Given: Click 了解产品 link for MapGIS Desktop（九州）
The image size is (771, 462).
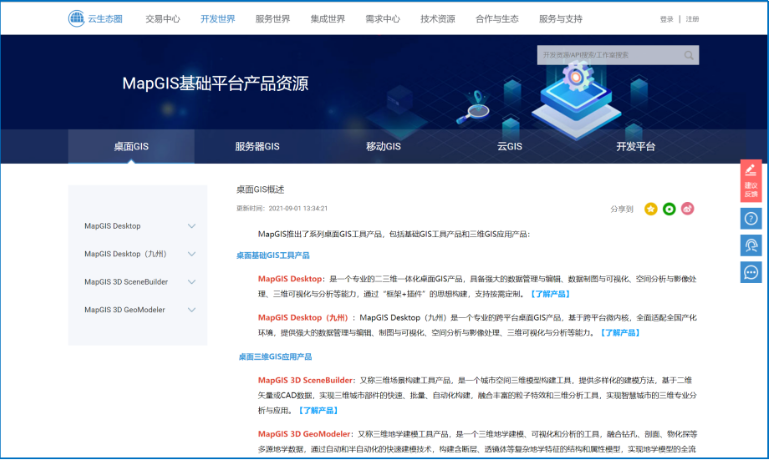Looking at the screenshot, I should click(x=620, y=333).
